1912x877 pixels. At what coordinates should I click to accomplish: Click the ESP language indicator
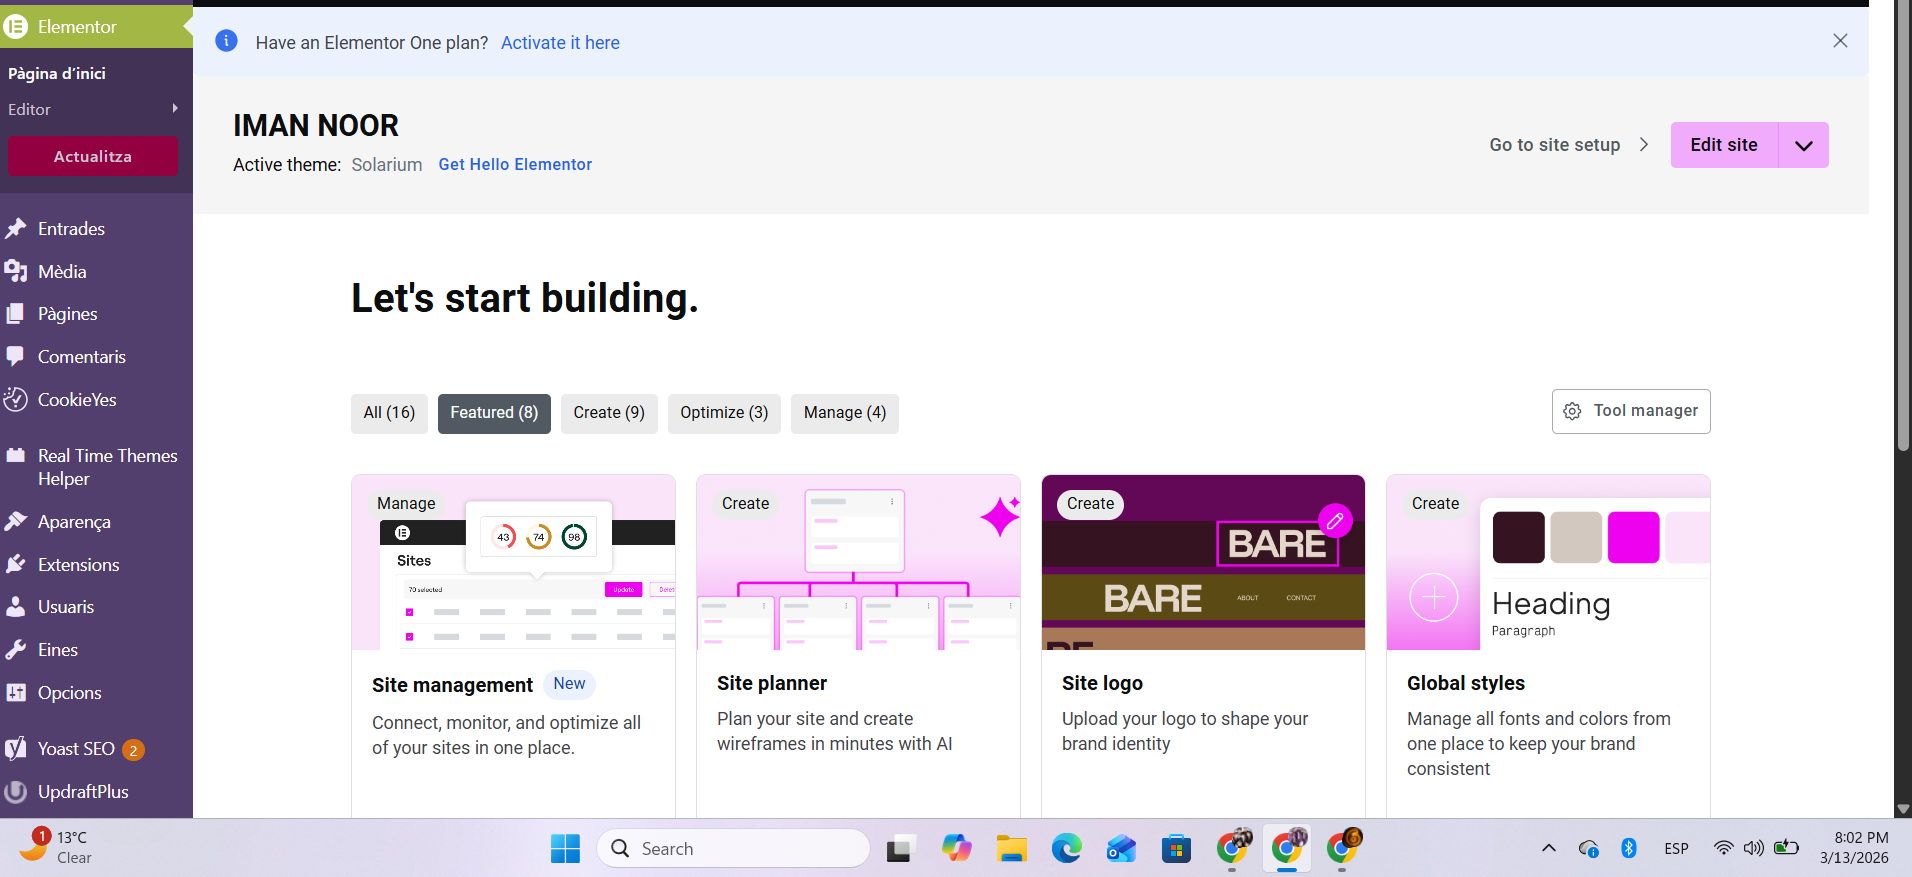click(x=1677, y=848)
